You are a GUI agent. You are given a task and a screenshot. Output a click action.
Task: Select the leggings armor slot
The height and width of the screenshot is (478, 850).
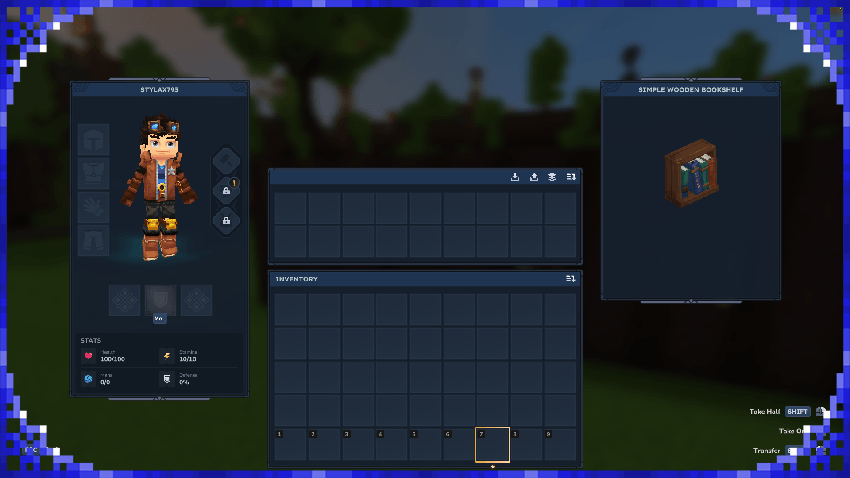pos(93,241)
